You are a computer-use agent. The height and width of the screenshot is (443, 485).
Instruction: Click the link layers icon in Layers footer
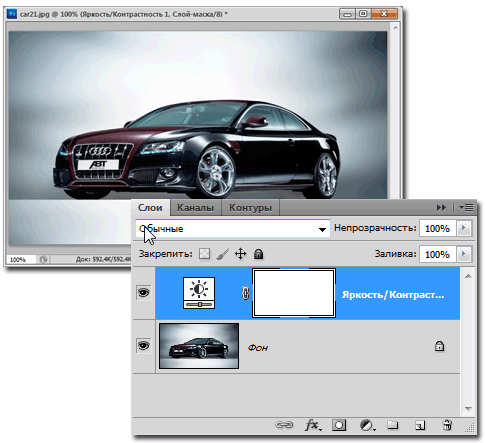284,425
